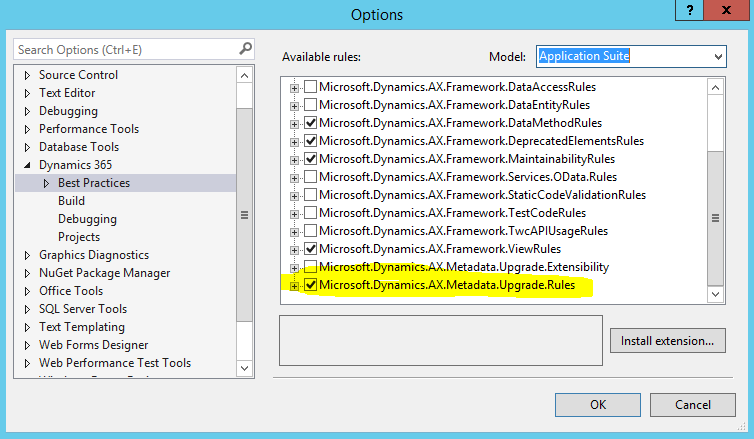Select the Build options page

point(71,201)
